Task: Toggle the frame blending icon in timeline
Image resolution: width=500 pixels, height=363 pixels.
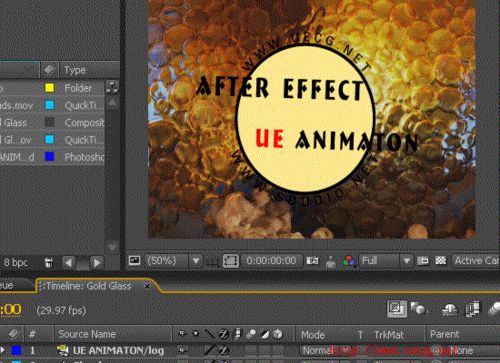Action: click(x=473, y=309)
